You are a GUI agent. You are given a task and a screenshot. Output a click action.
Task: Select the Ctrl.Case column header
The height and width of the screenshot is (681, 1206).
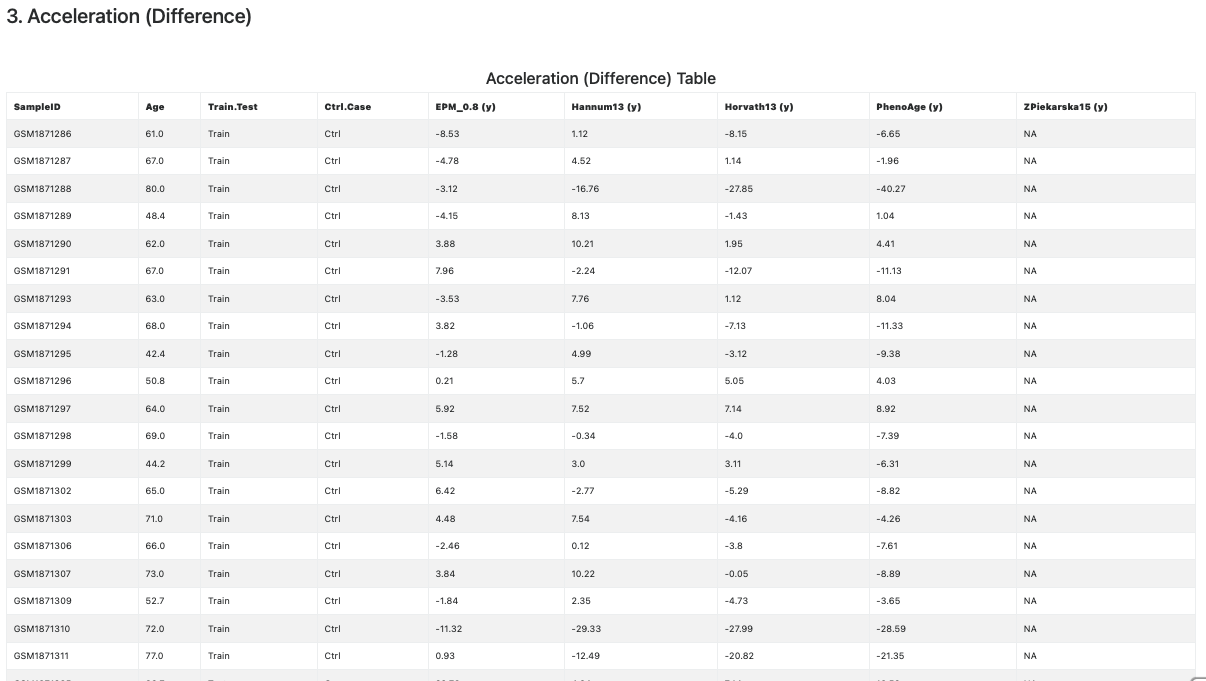[x=347, y=107]
